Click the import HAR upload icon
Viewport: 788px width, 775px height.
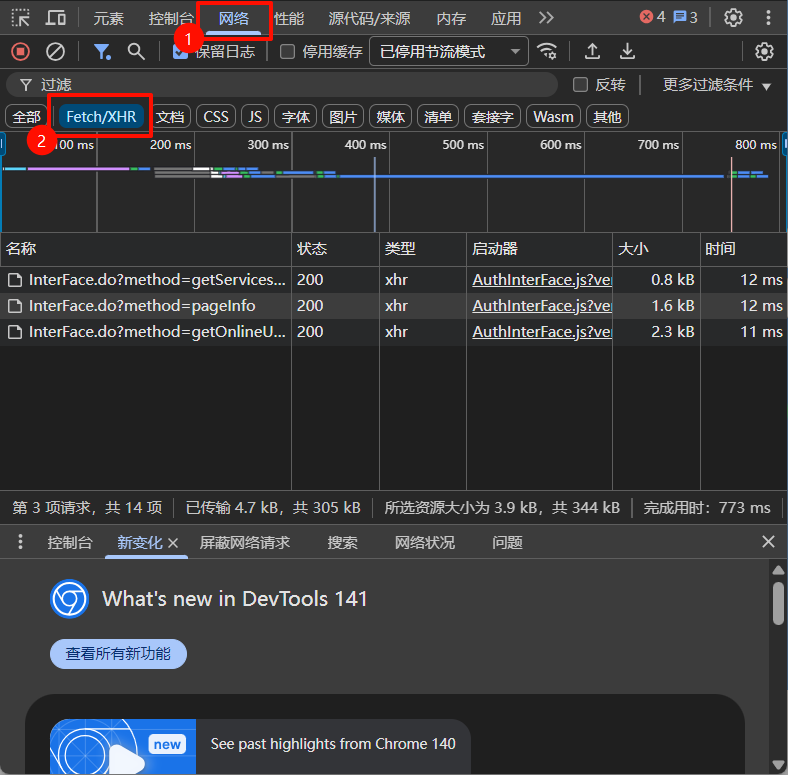click(592, 52)
